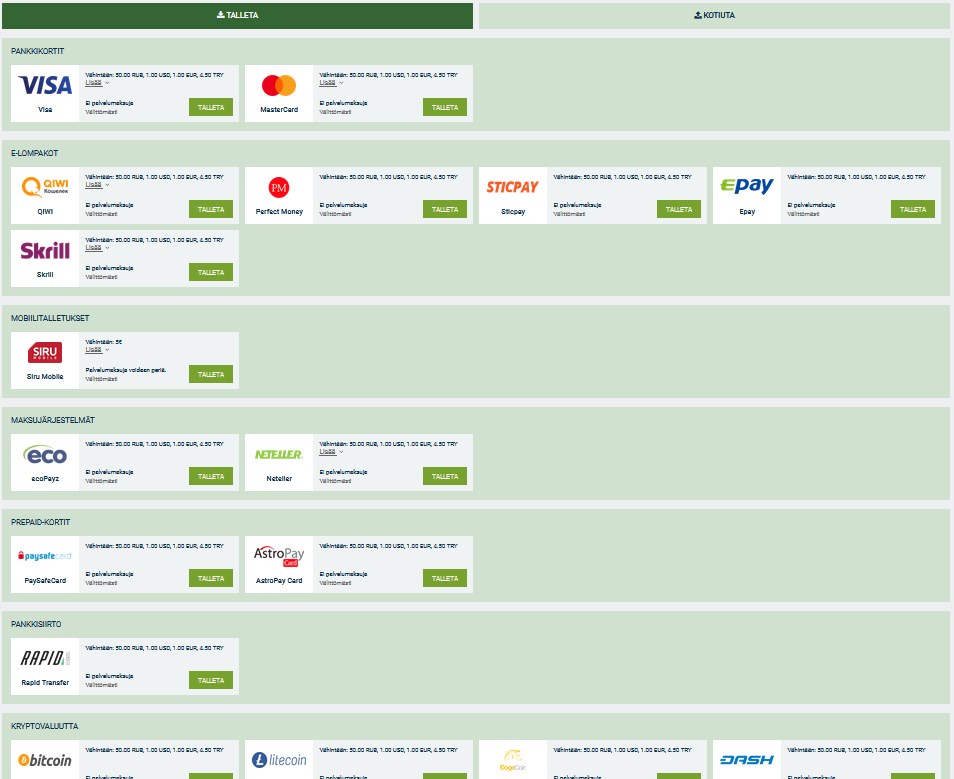Click TALLETA button for MasterCard

pos(445,107)
